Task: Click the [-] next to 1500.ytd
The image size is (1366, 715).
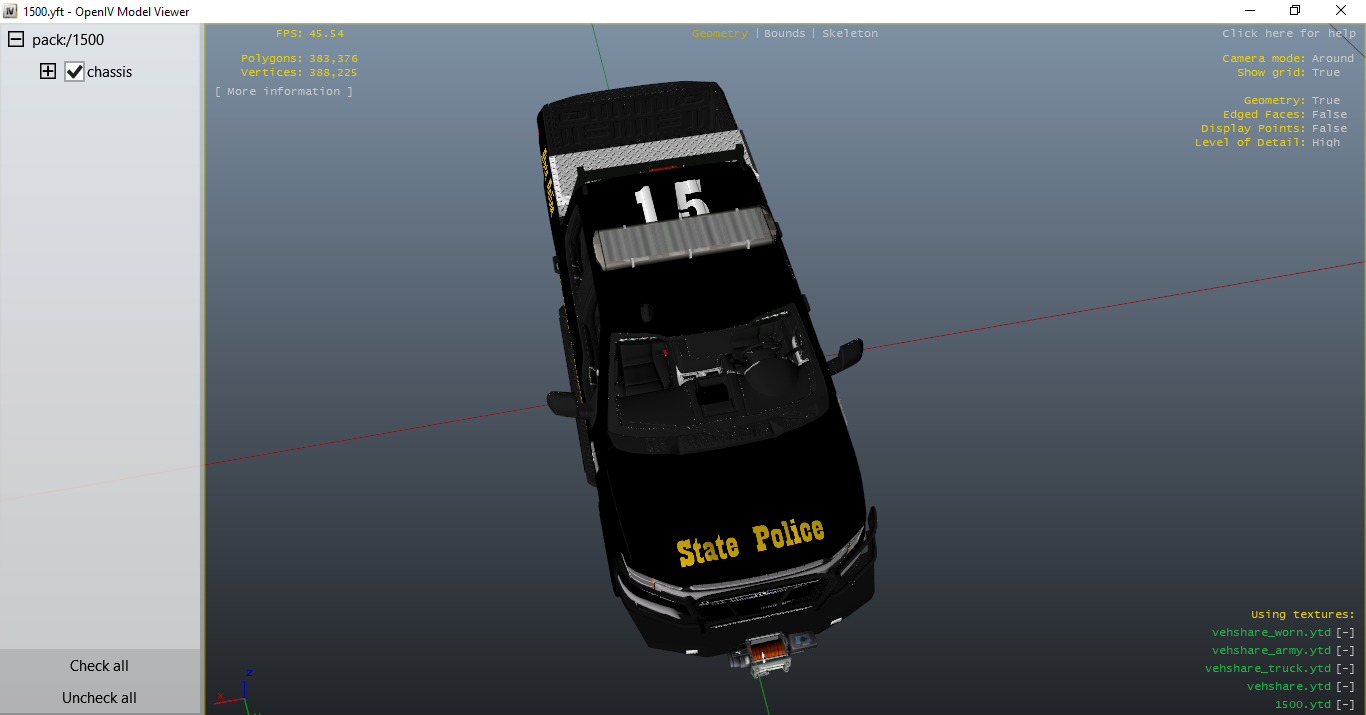Action: pos(1345,705)
